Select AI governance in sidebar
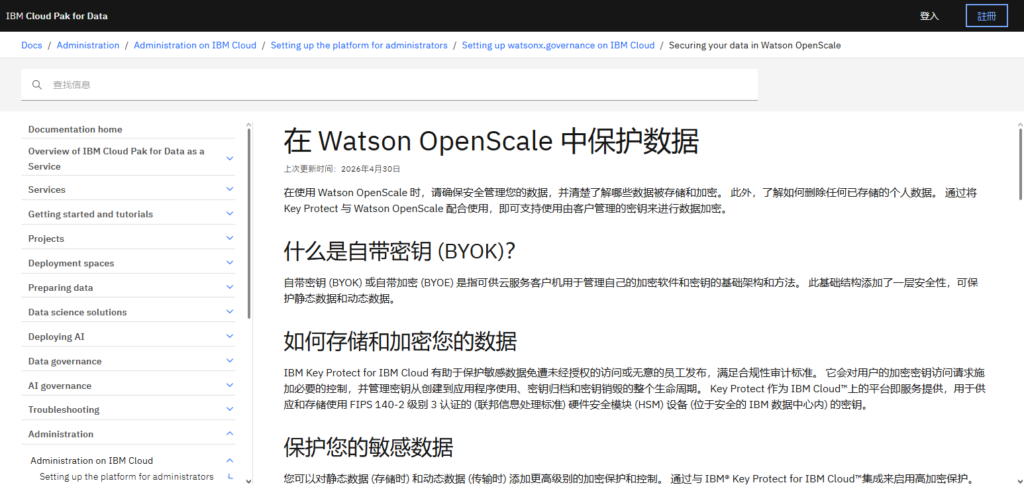 point(60,386)
